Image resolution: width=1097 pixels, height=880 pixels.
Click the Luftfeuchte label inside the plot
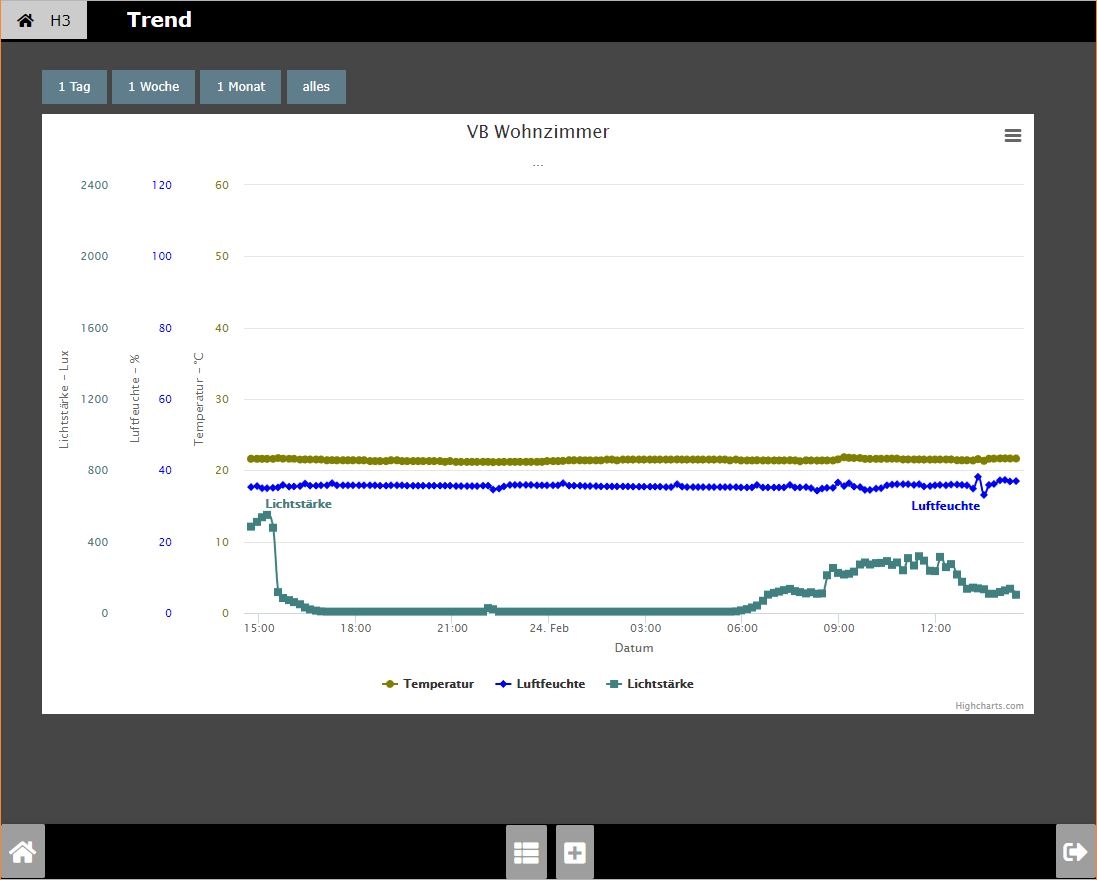pos(945,506)
